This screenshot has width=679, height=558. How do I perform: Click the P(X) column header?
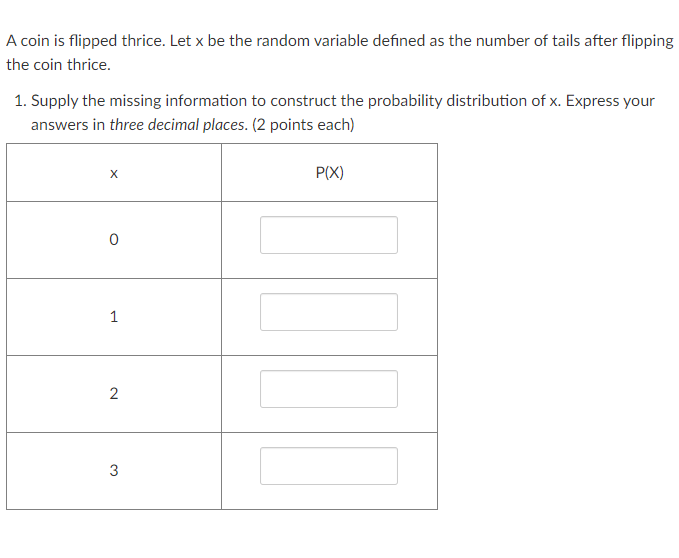click(330, 172)
